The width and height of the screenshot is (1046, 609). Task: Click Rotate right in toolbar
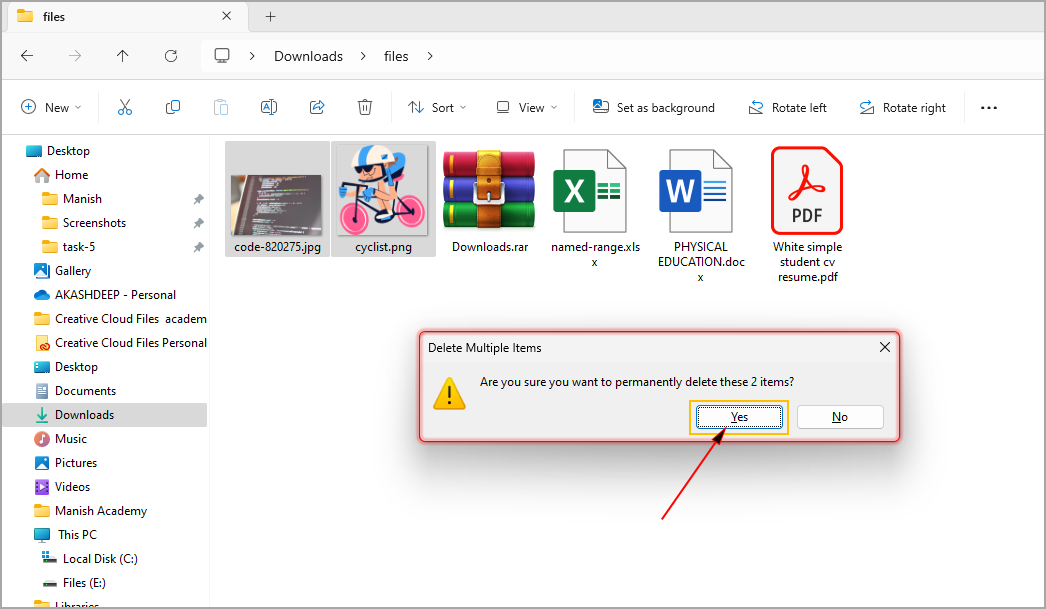pyautogui.click(x=902, y=108)
